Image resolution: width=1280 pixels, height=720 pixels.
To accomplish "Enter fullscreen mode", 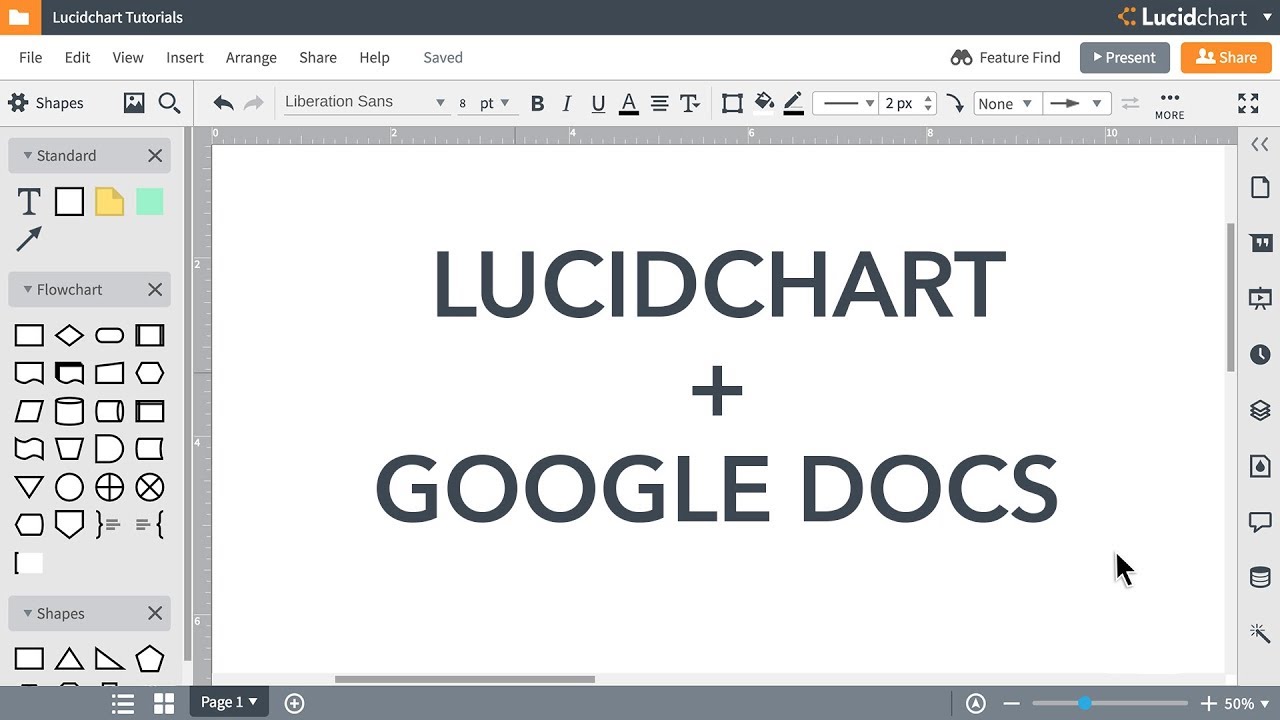I will click(x=1248, y=103).
